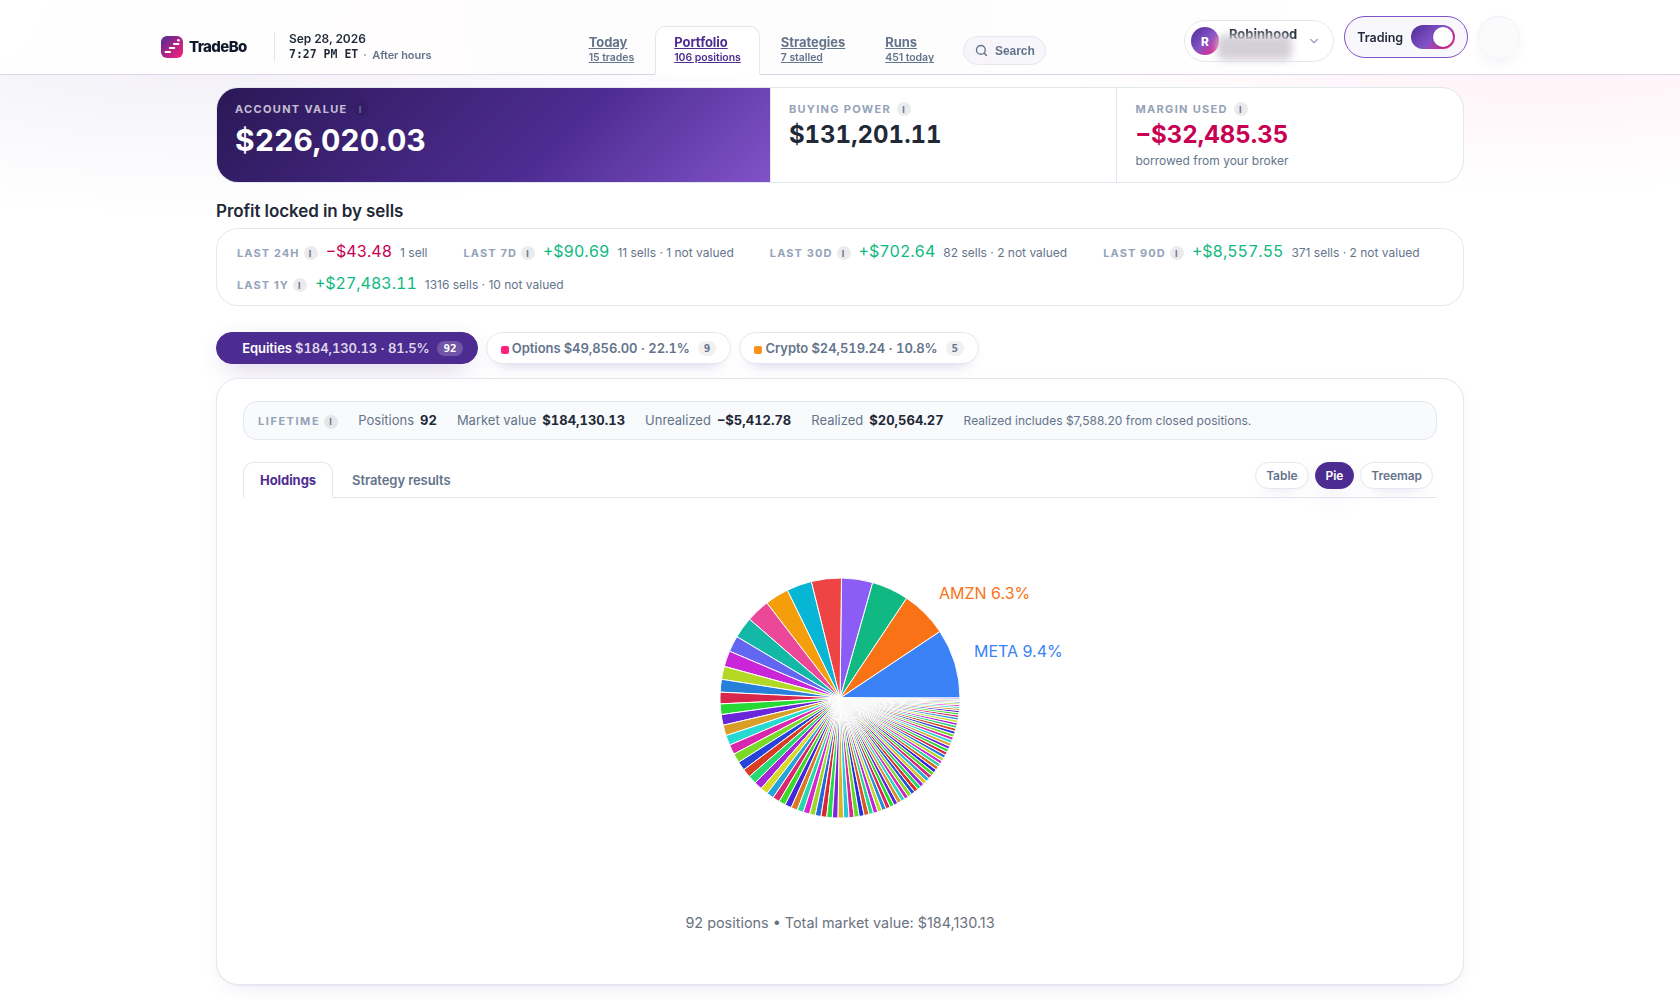1680x1000 pixels.
Task: Click the Lifetime info icon
Action: point(331,421)
